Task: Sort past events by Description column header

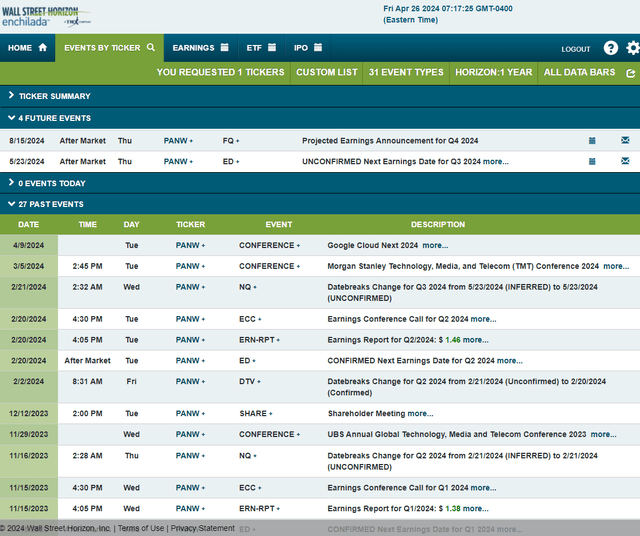Action: coord(438,225)
